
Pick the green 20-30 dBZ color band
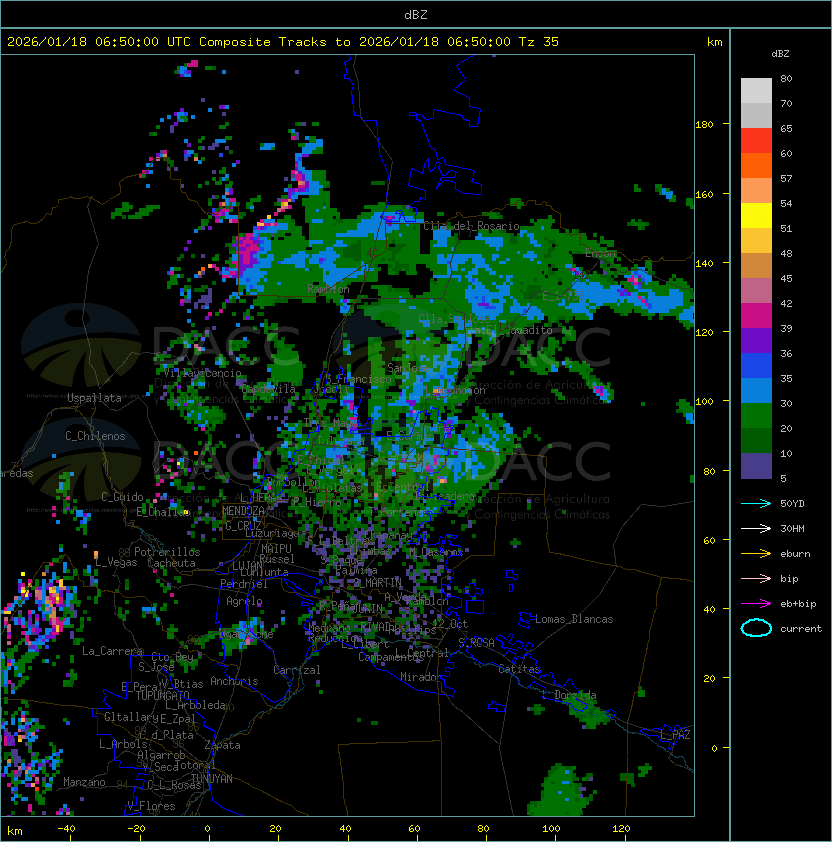(x=756, y=416)
